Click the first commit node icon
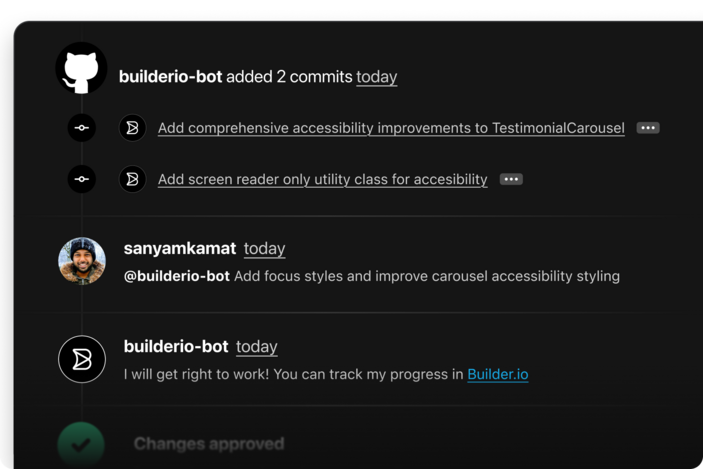Image resolution: width=703 pixels, height=469 pixels. (82, 128)
